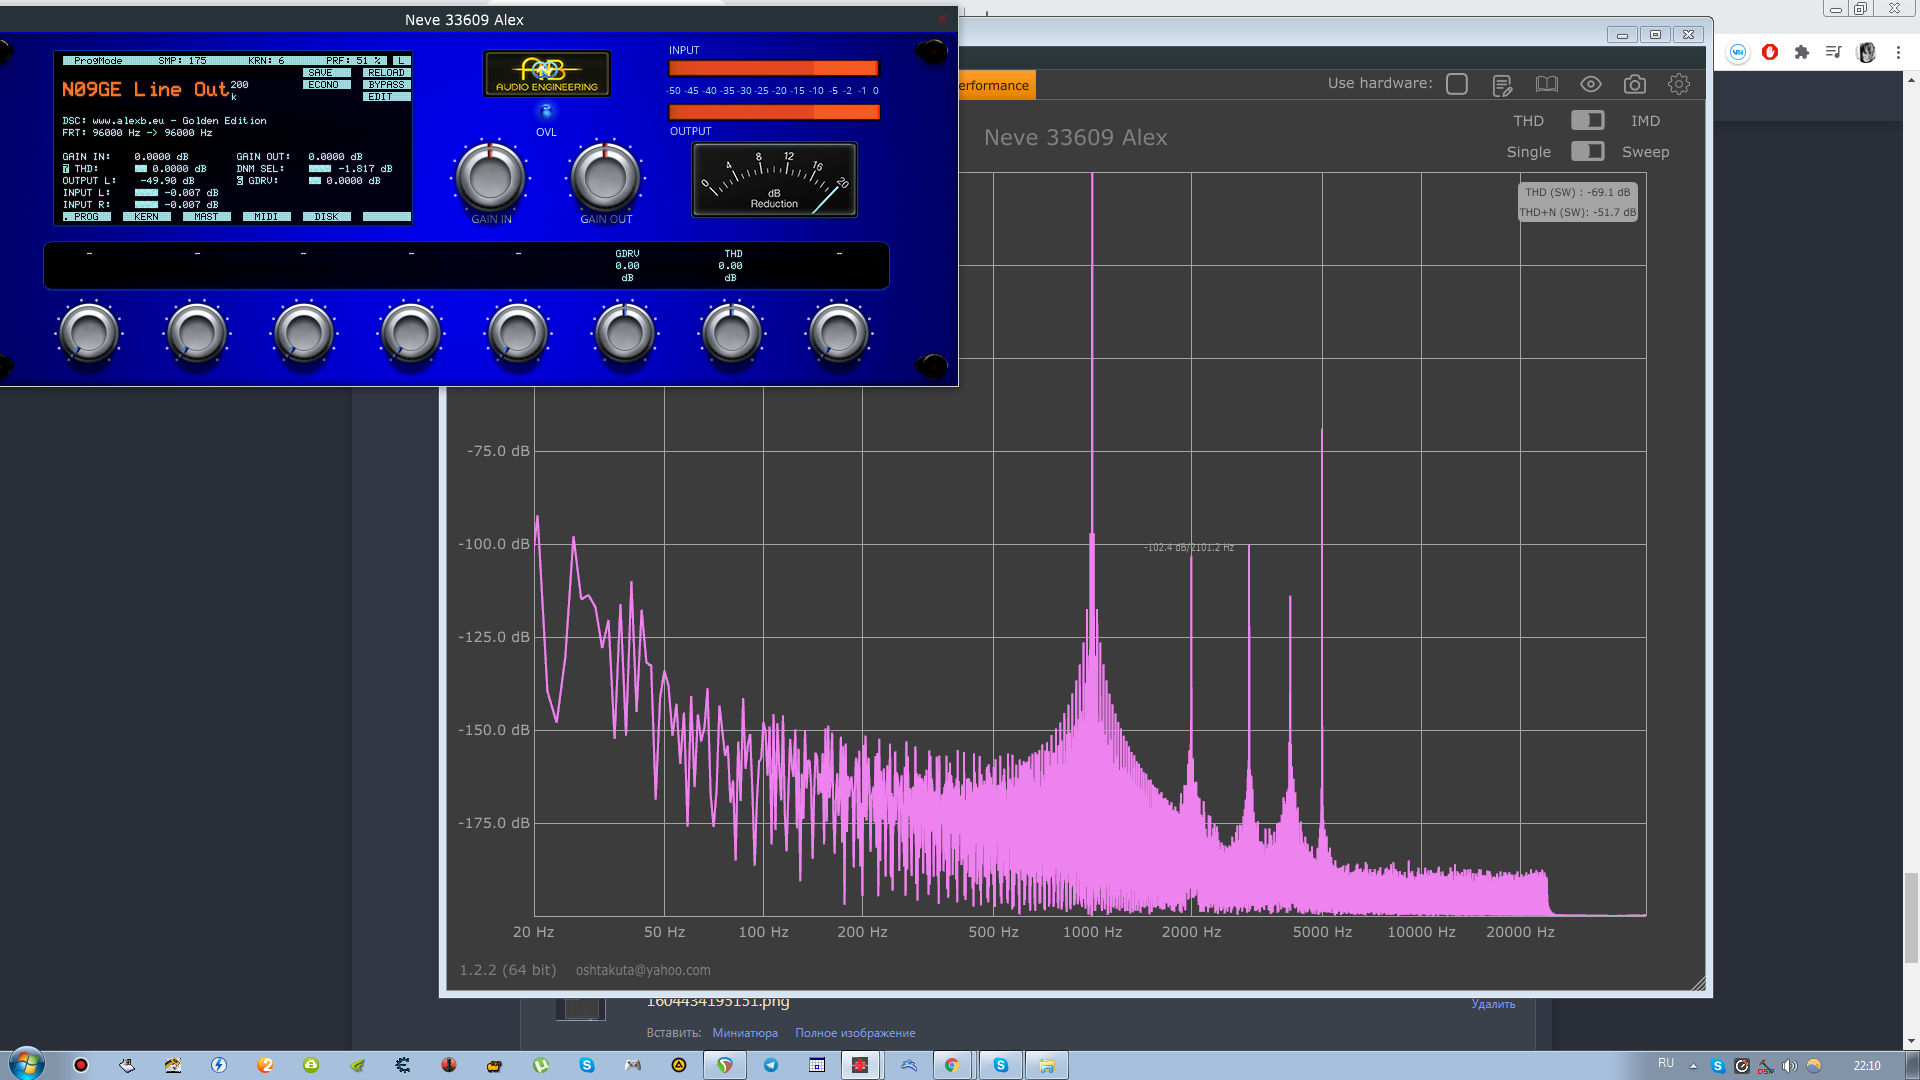Click the oshtakuta@yahoo.com email text
The width and height of the screenshot is (1920, 1080).
click(x=643, y=970)
